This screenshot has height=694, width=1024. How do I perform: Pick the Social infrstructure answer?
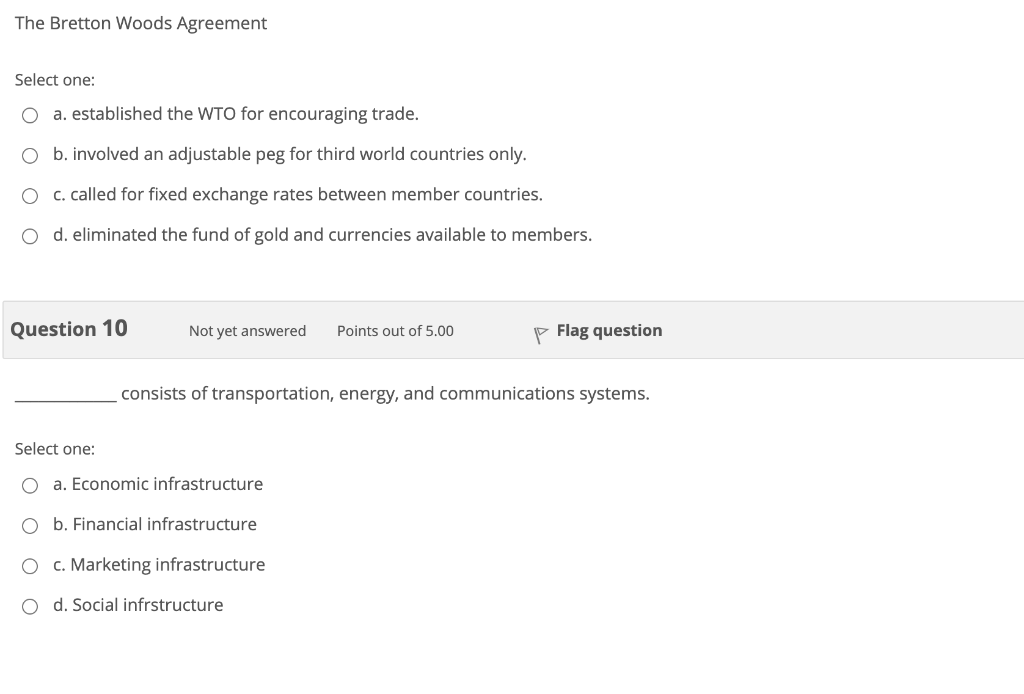[30, 605]
